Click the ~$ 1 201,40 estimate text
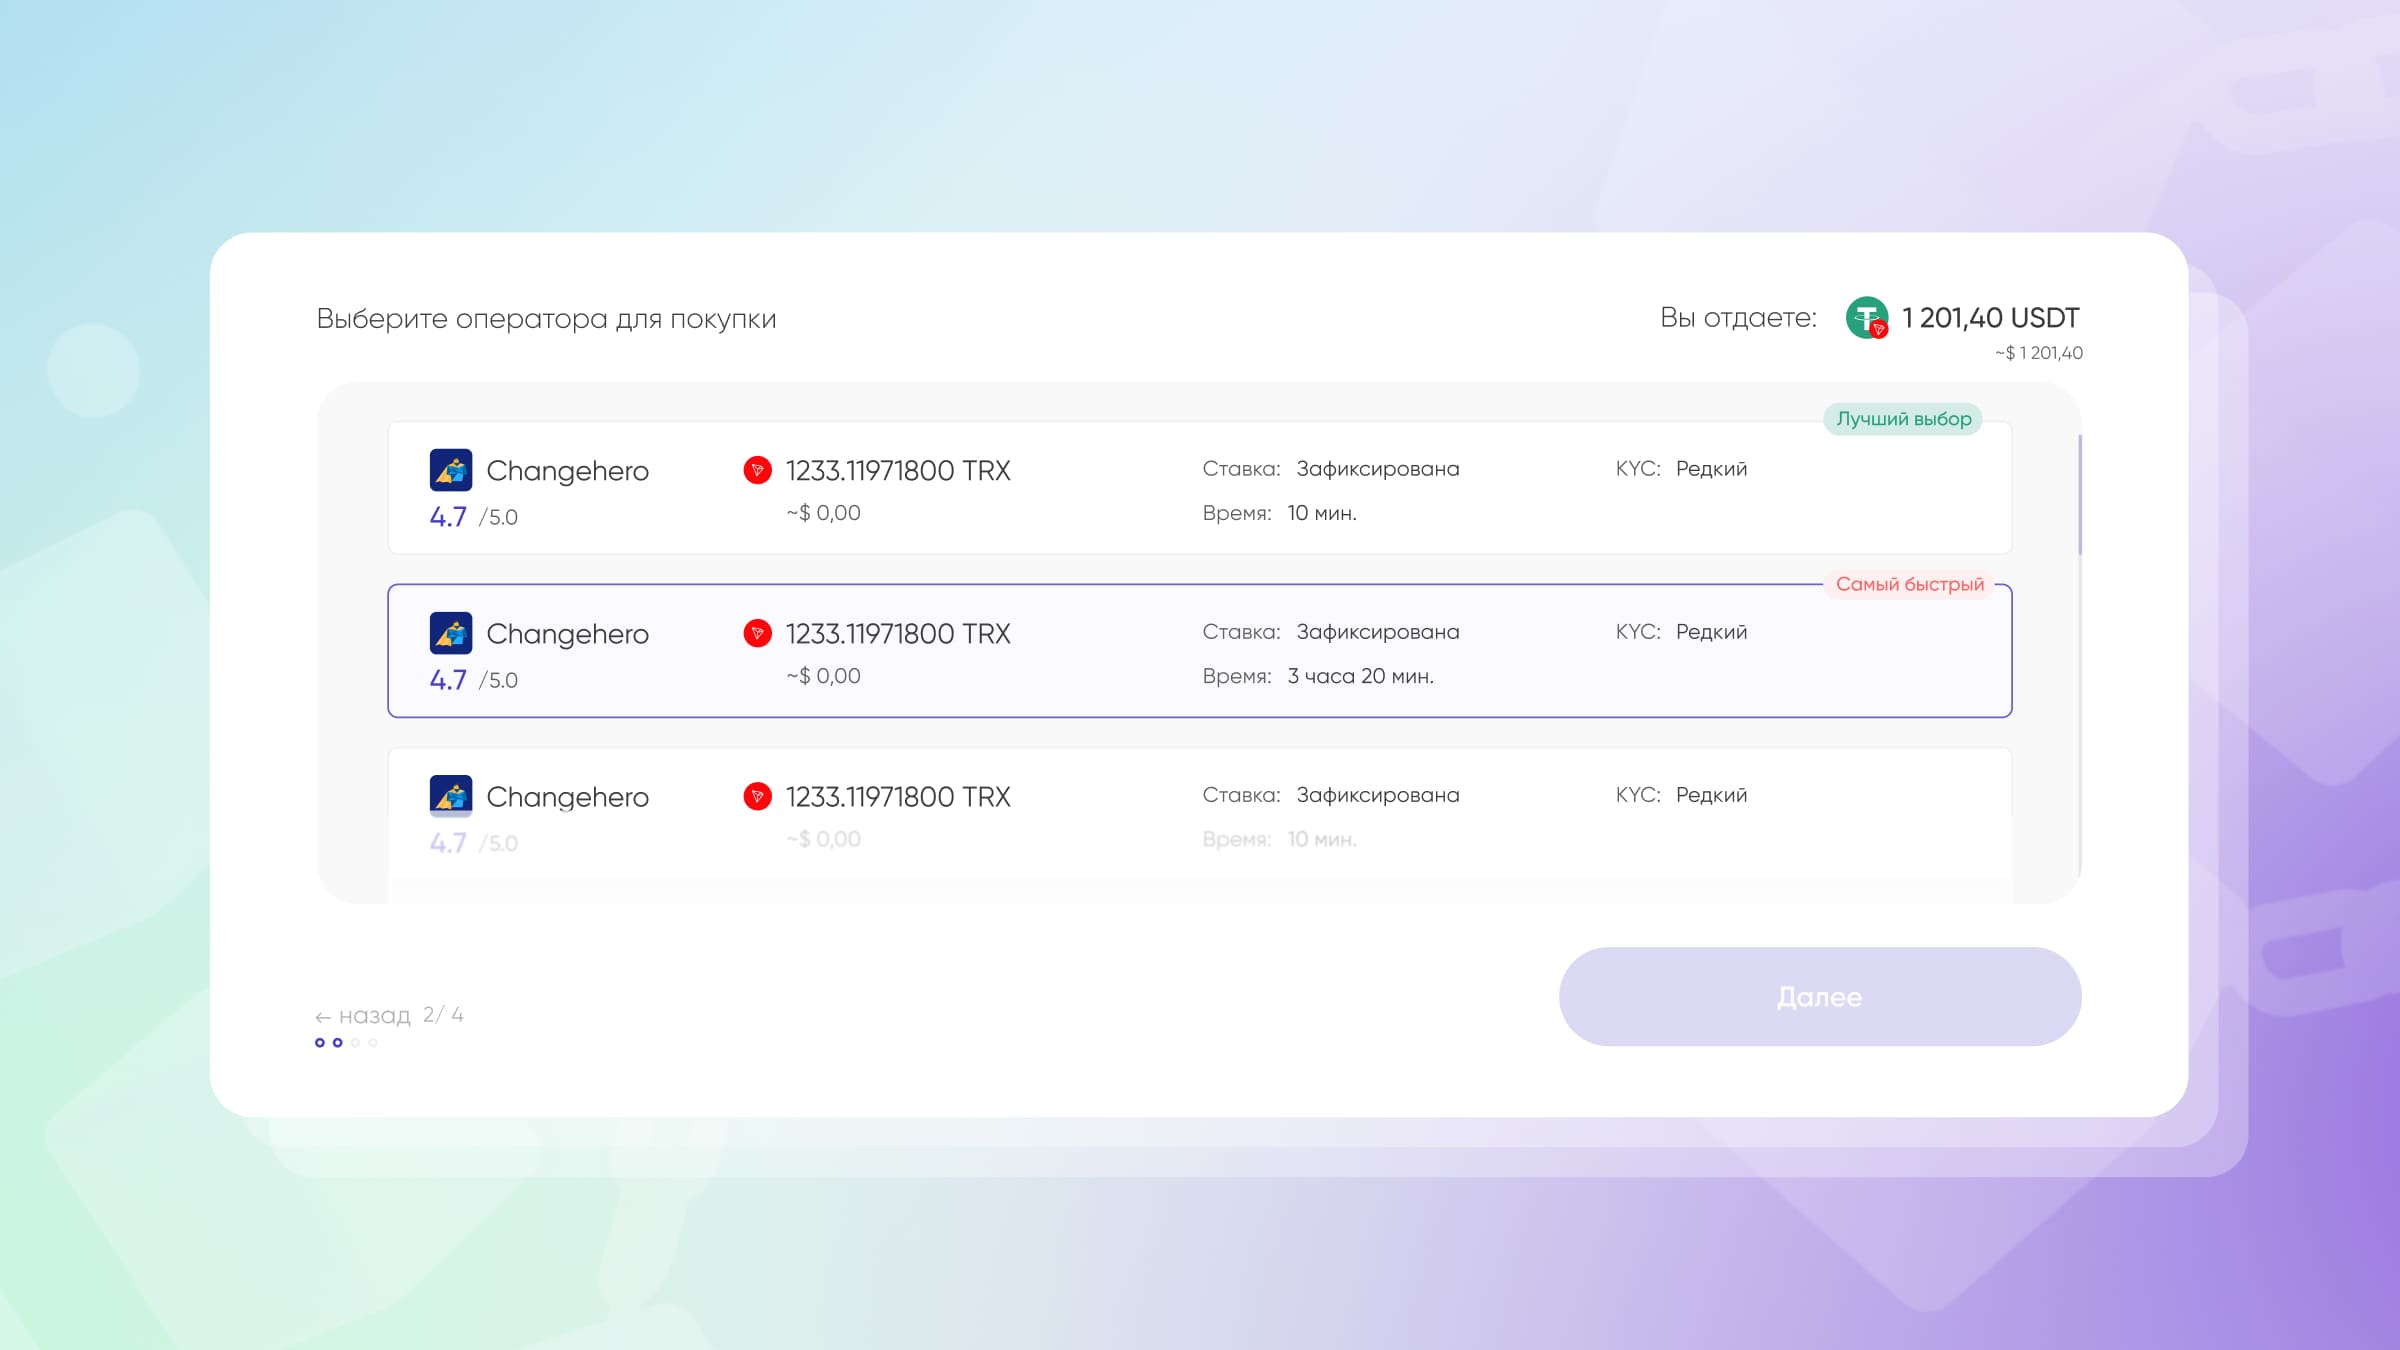The height and width of the screenshot is (1350, 2400). pyautogui.click(x=2039, y=353)
